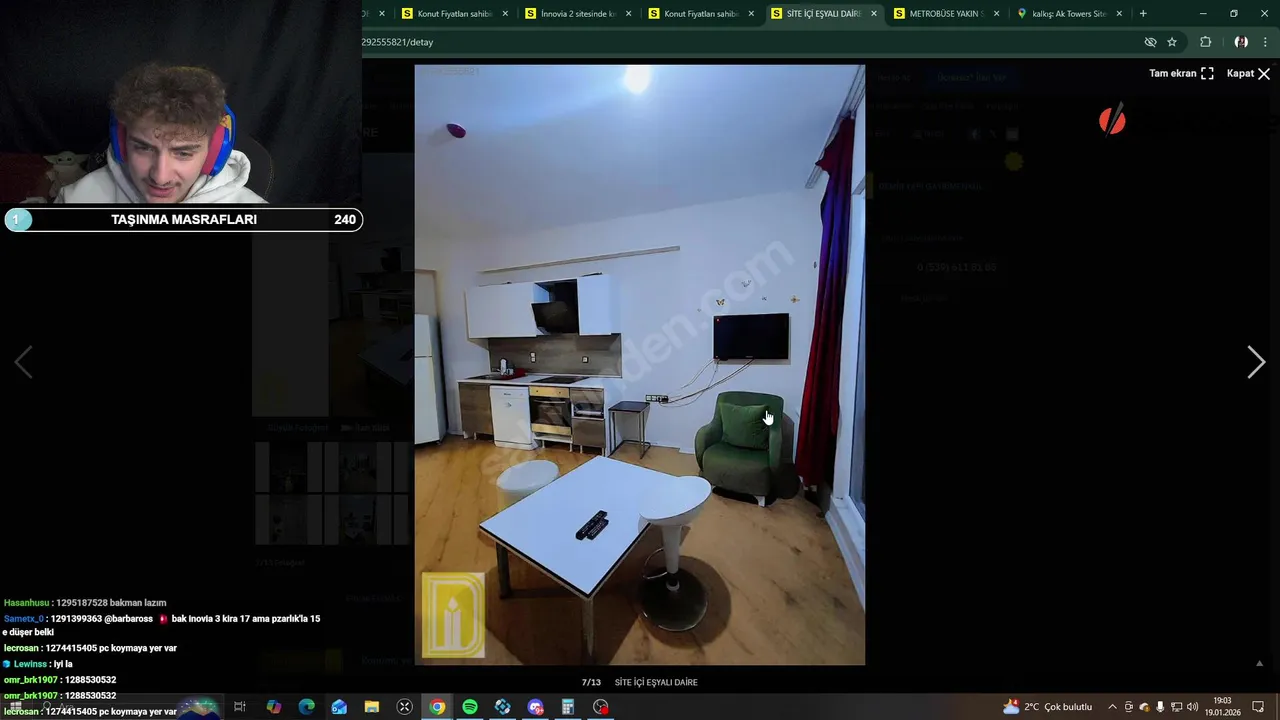Go to previous photo with left arrow
Image resolution: width=1280 pixels, height=720 pixels.
(x=24, y=362)
